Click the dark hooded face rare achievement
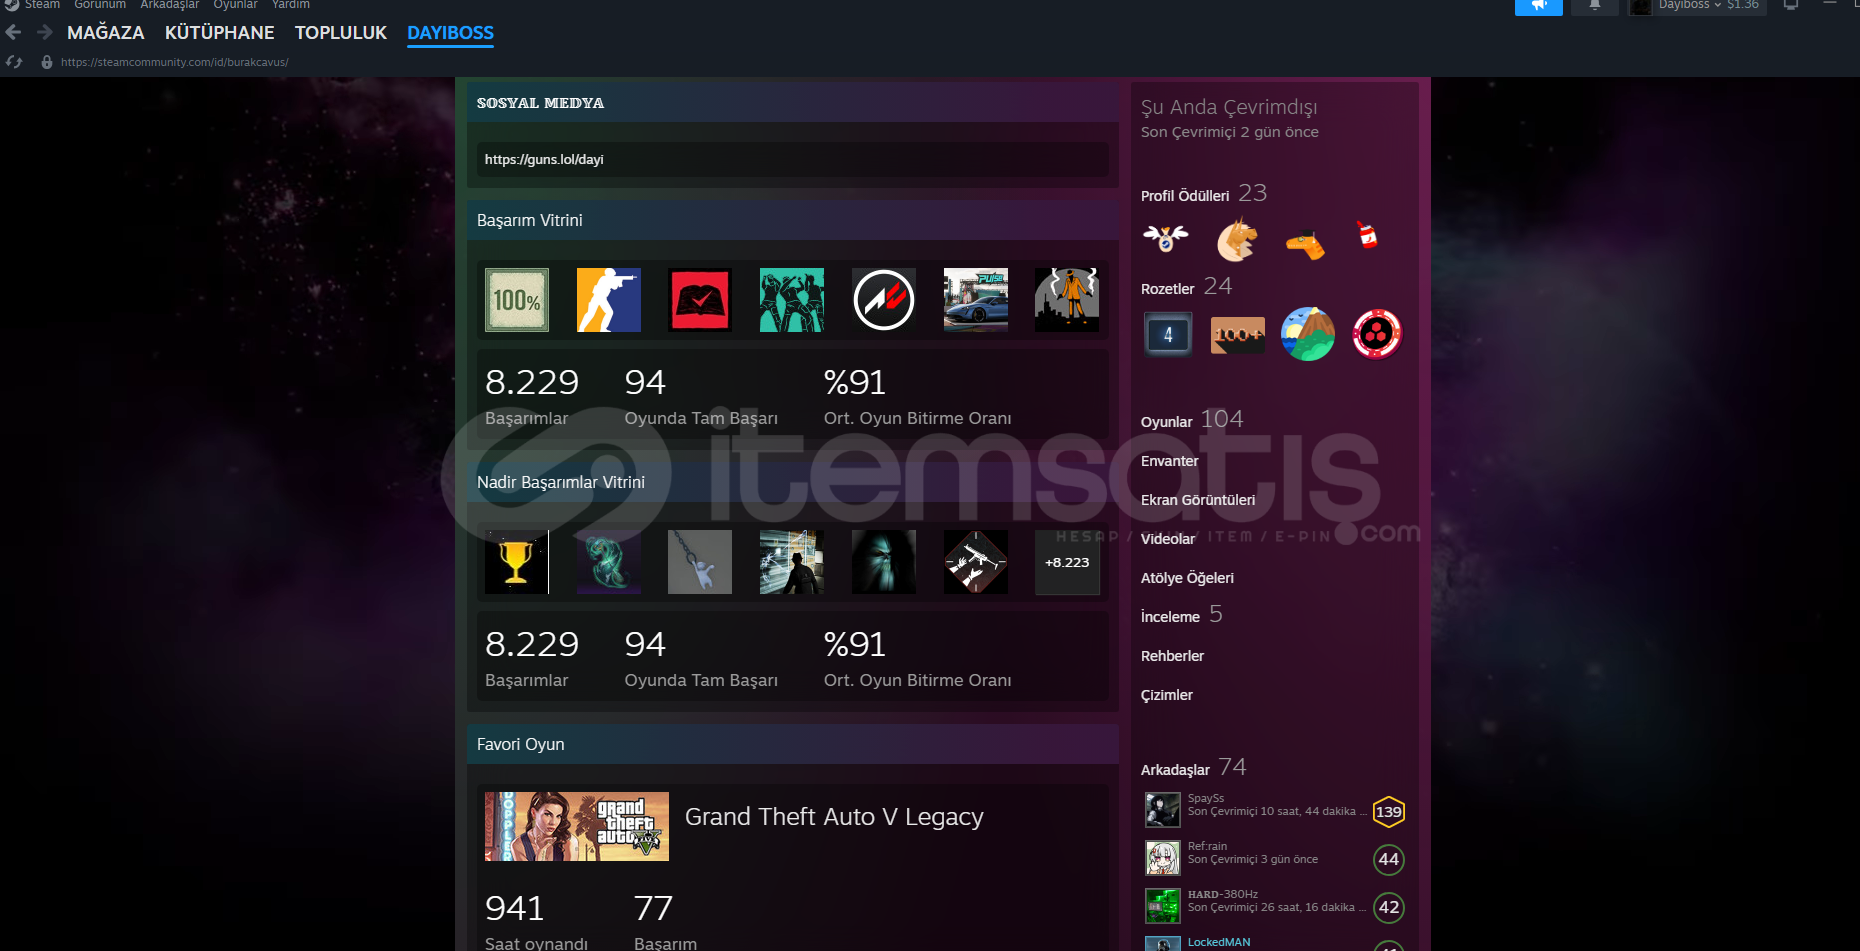 pyautogui.click(x=884, y=562)
